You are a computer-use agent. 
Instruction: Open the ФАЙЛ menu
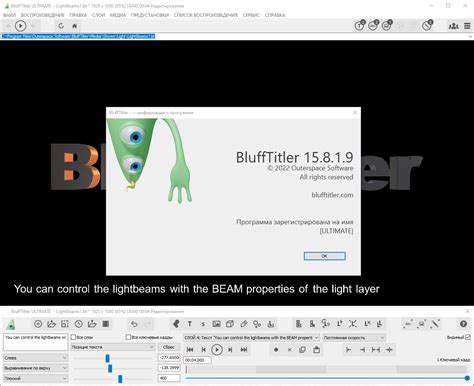(x=9, y=15)
